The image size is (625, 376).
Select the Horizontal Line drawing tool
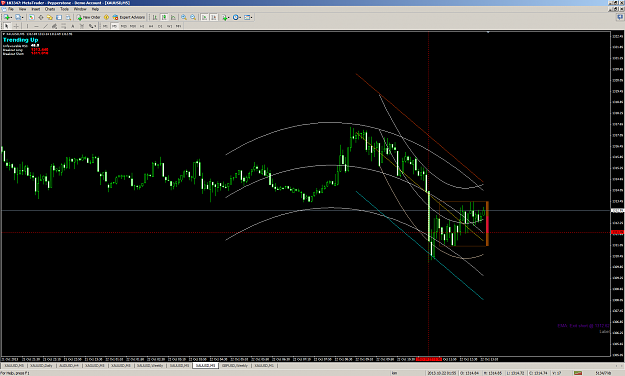[36, 26]
